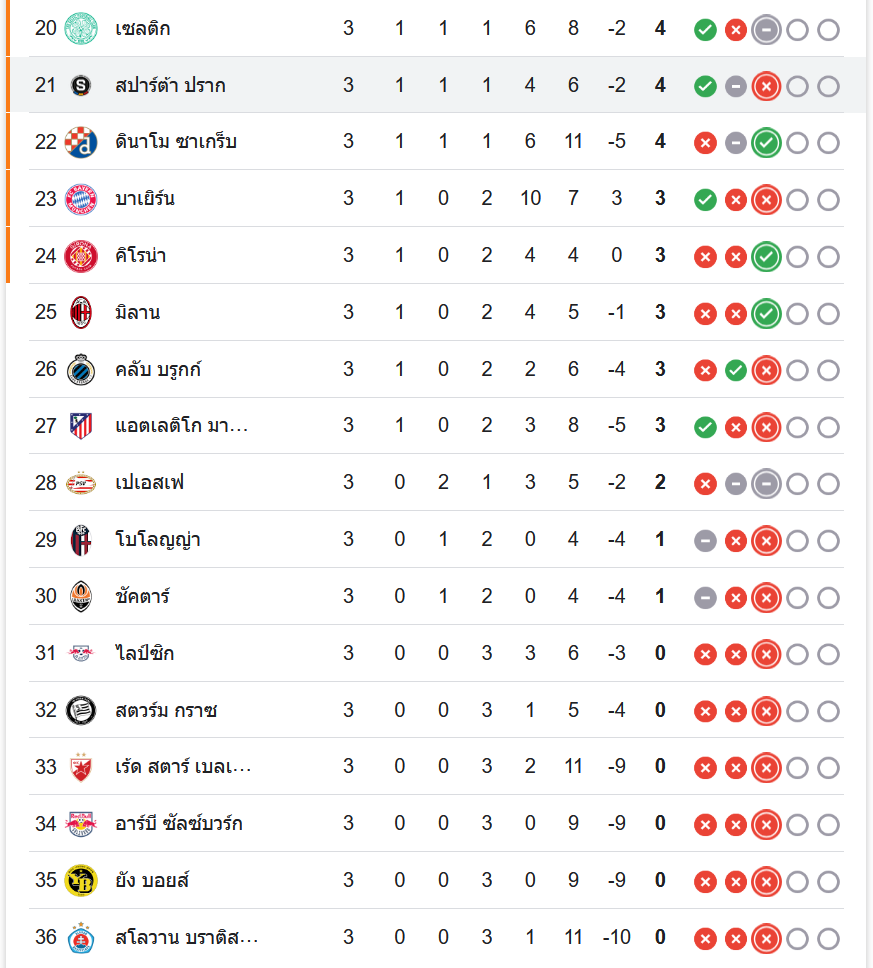
Task: Open the เซลติก team name link
Action: click(142, 29)
